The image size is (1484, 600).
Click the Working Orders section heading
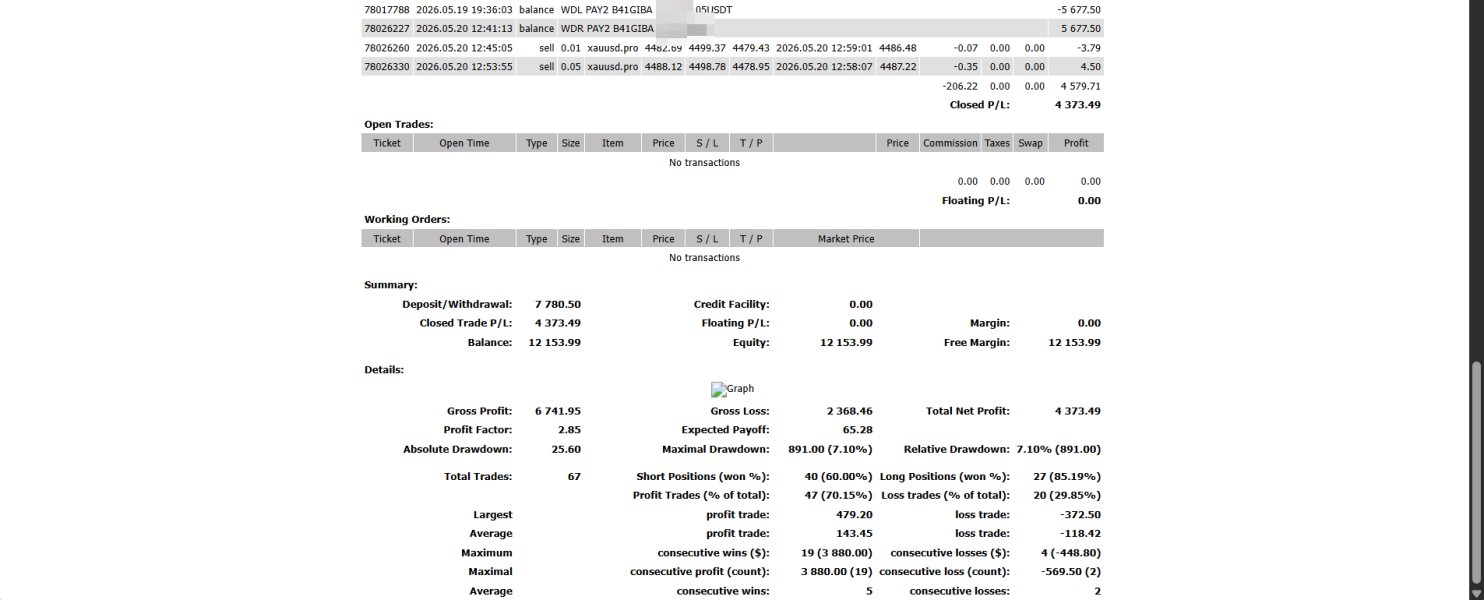[x=407, y=219]
